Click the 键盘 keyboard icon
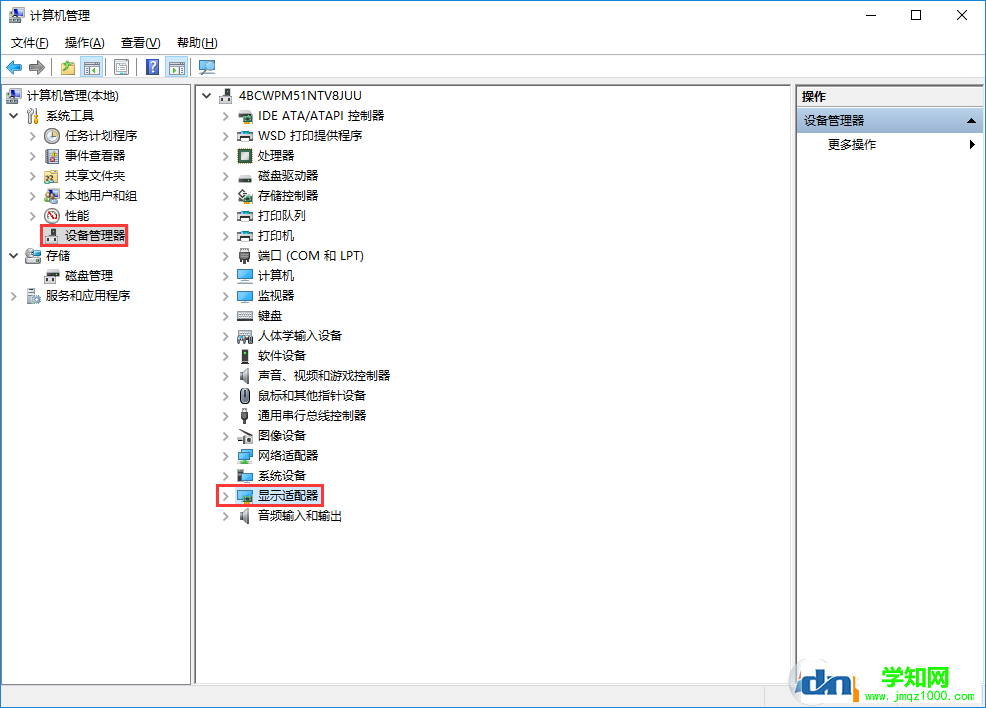 point(245,316)
